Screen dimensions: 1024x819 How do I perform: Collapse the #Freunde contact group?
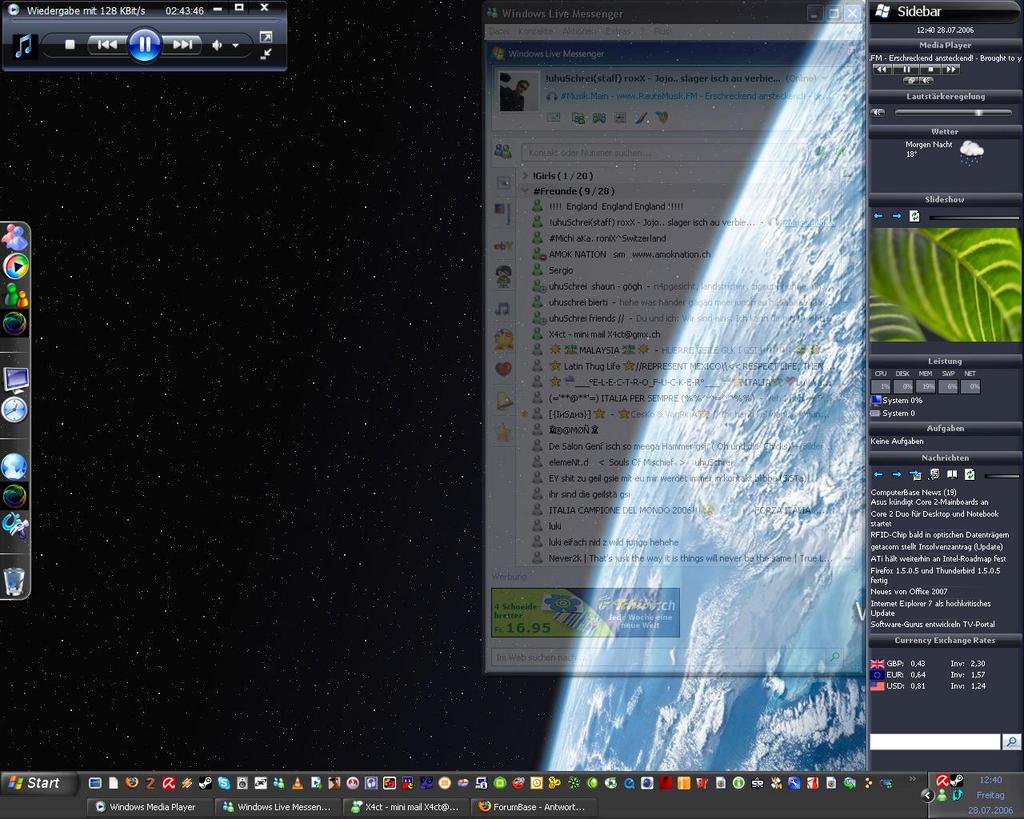tap(525, 191)
